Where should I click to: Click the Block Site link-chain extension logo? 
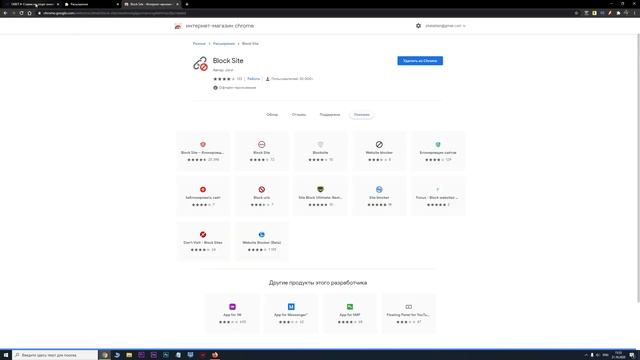pos(200,64)
